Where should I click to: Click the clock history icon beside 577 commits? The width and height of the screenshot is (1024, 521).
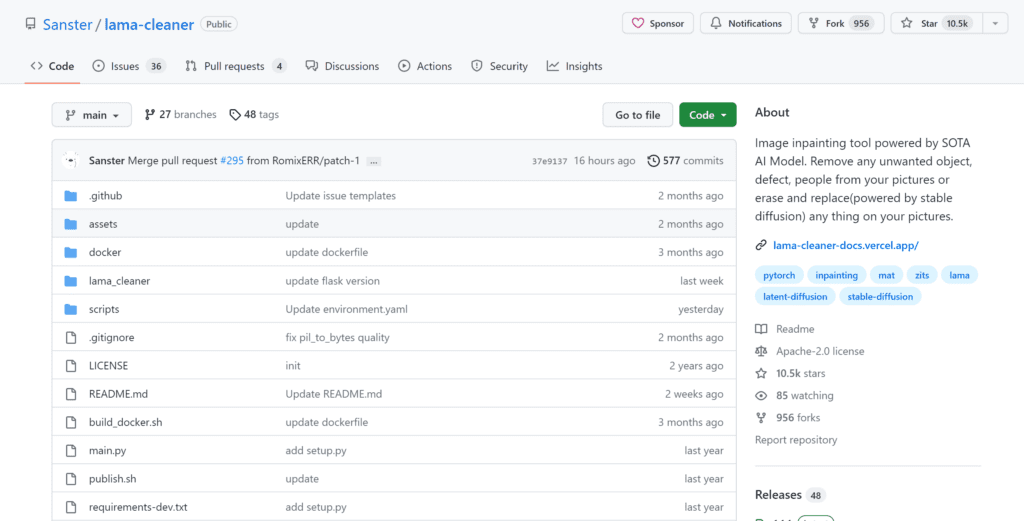pos(653,161)
